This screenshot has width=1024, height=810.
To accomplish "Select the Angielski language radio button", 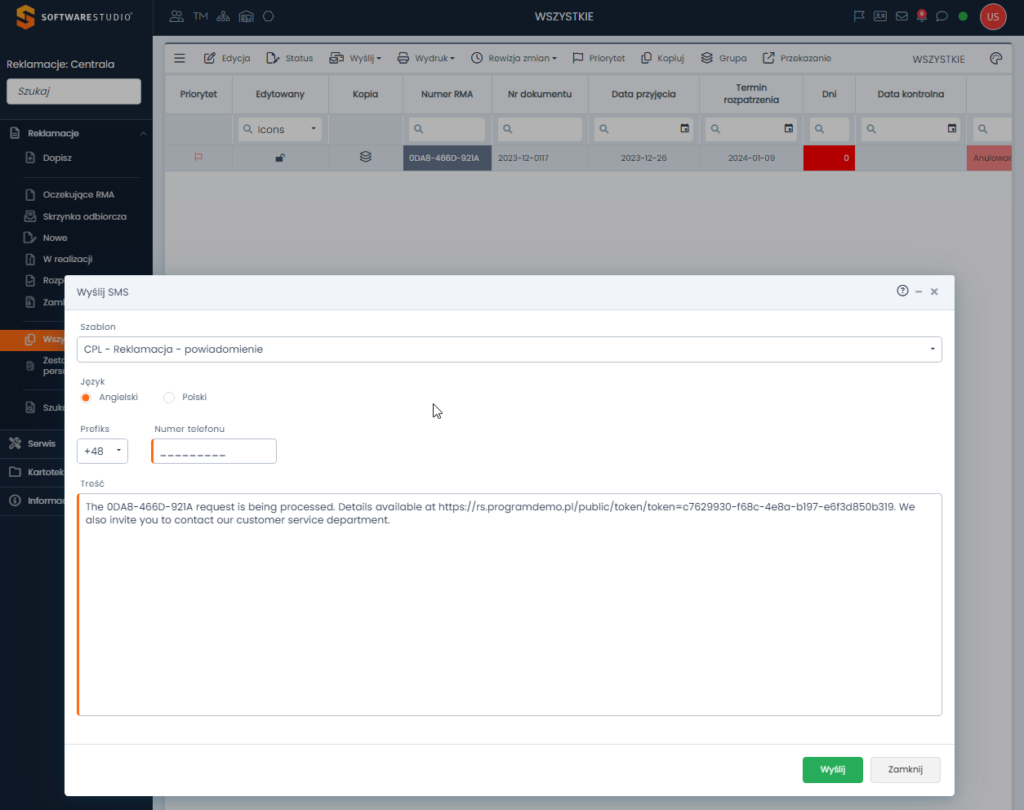I will [x=86, y=397].
